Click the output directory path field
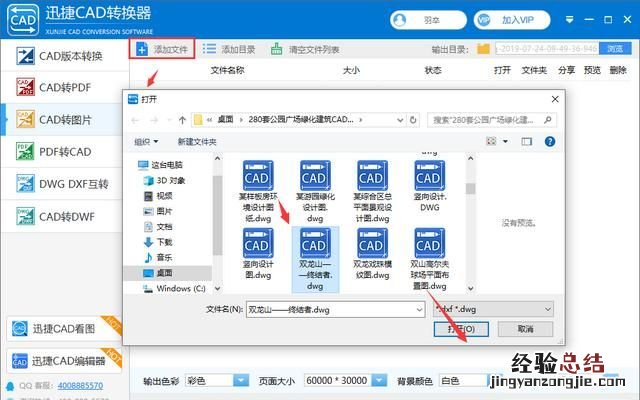 click(547, 49)
